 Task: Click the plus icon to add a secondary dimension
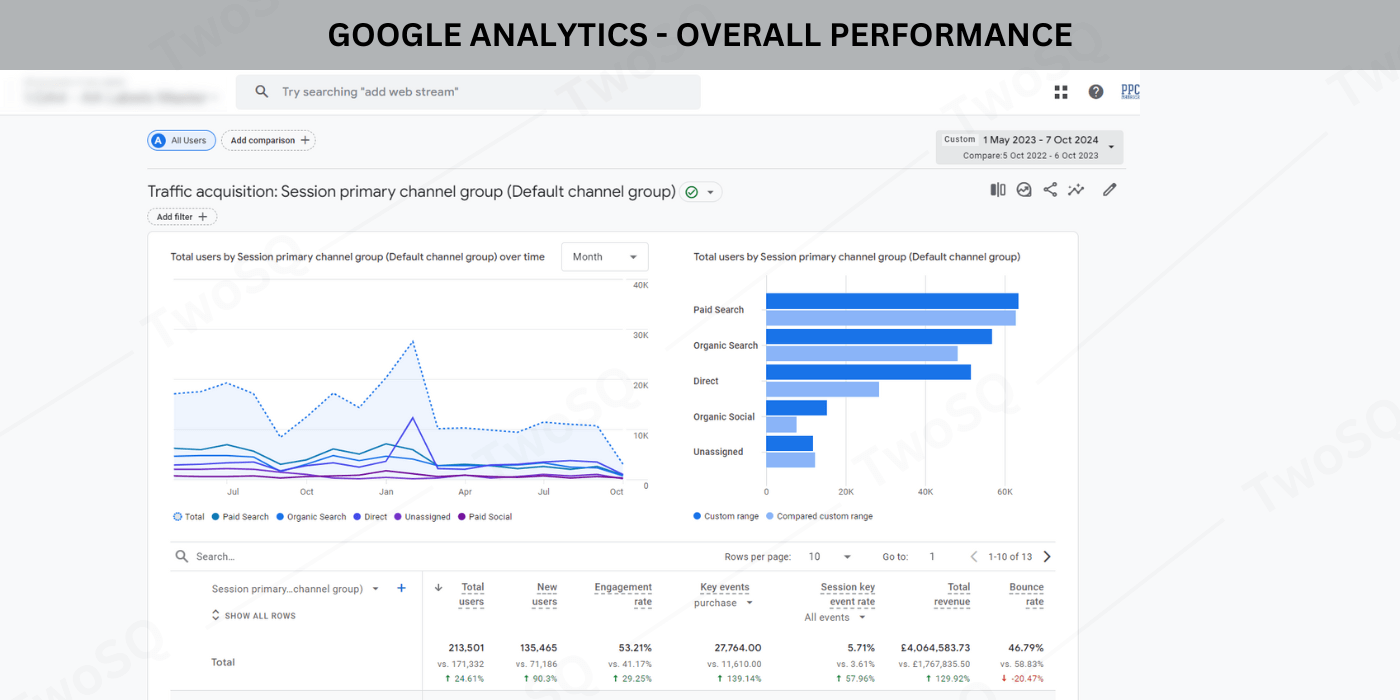(x=401, y=589)
